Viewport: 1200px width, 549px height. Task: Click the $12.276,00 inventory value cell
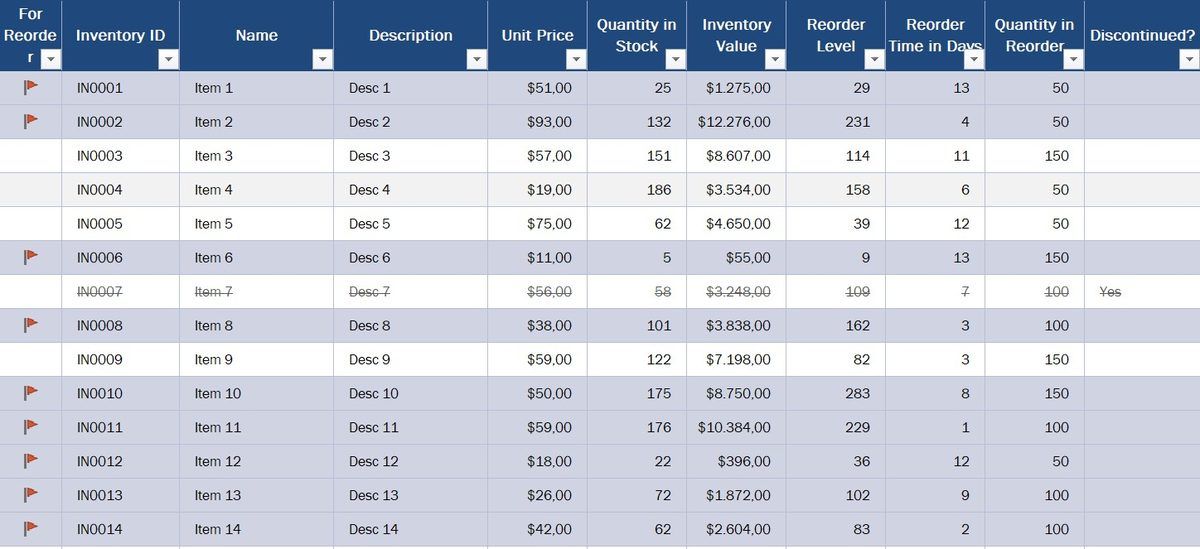point(735,122)
